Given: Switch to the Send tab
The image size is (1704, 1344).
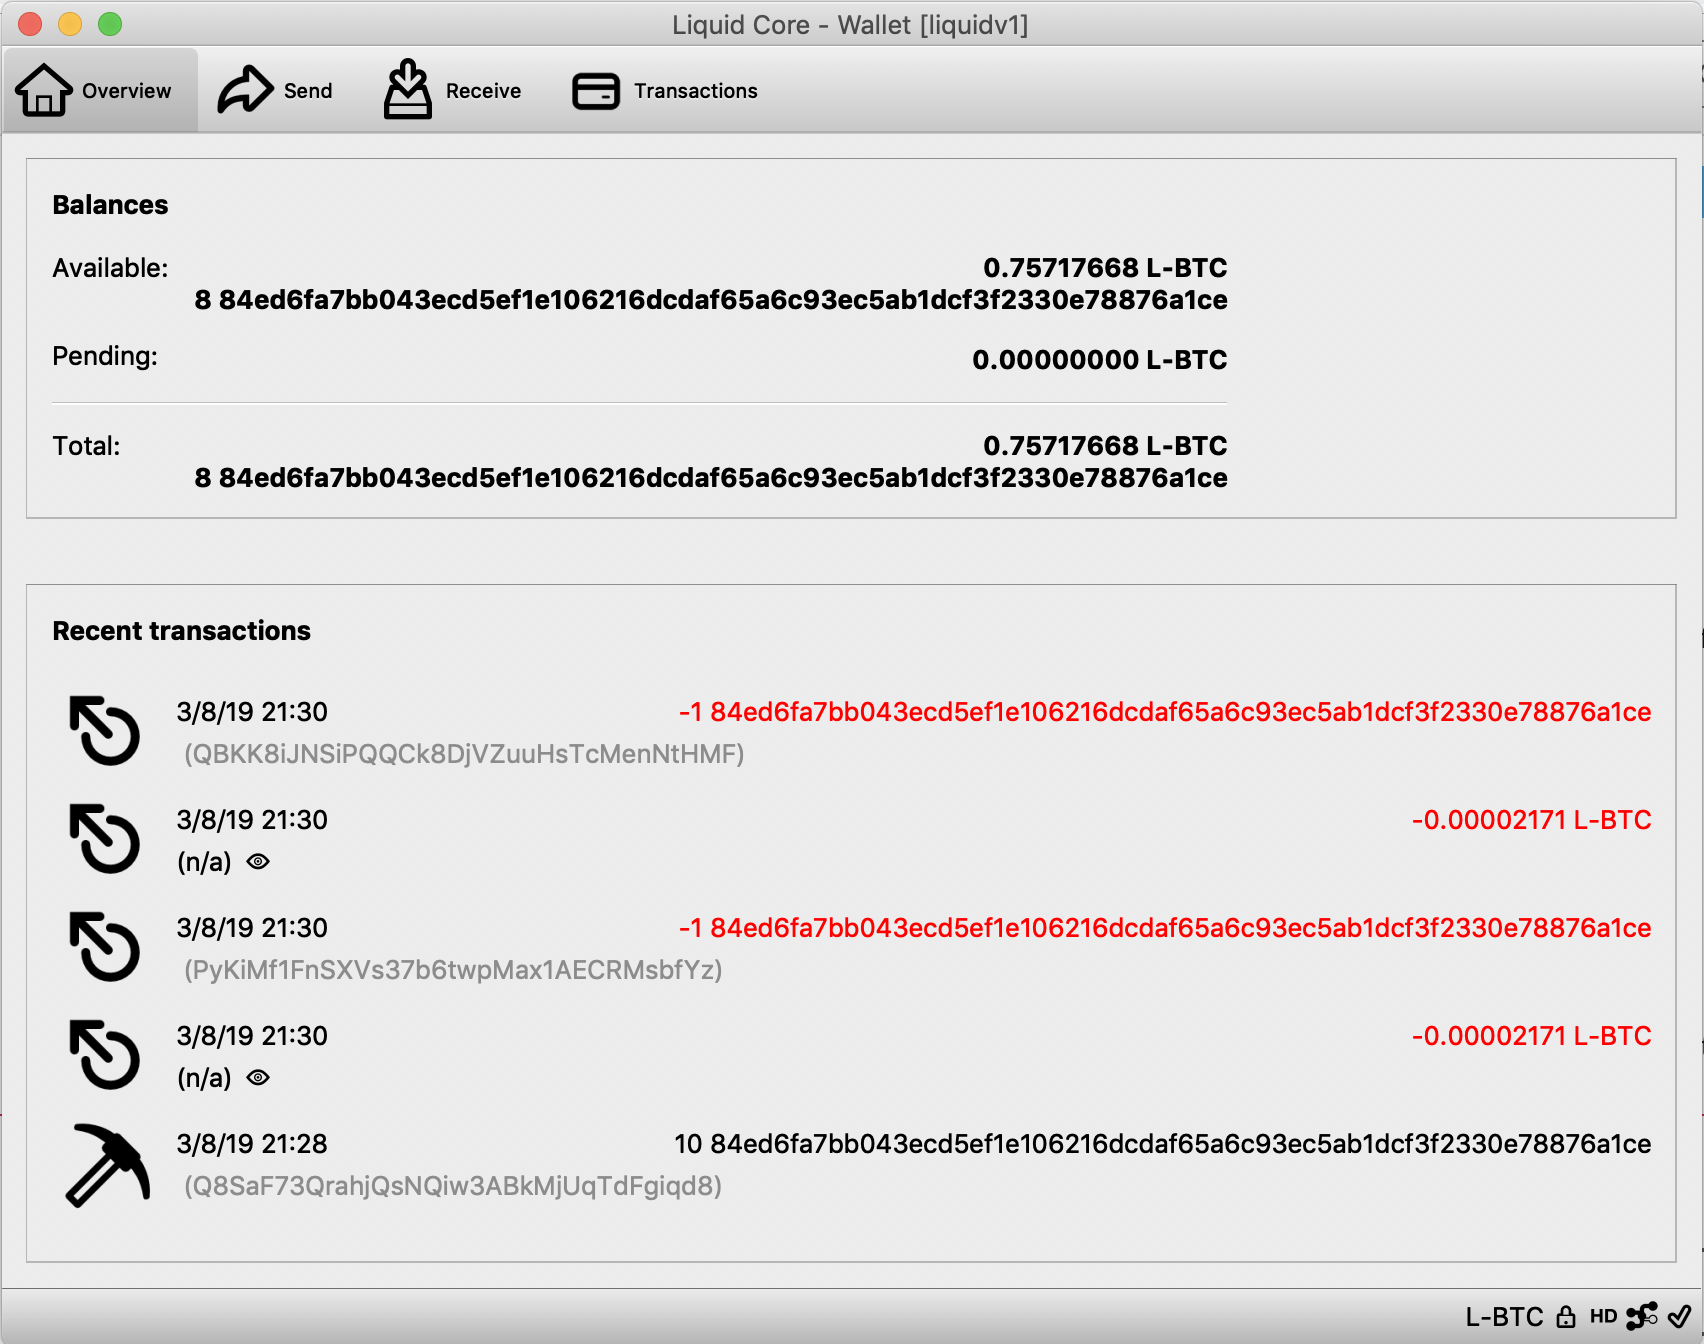Looking at the screenshot, I should pos(275,90).
